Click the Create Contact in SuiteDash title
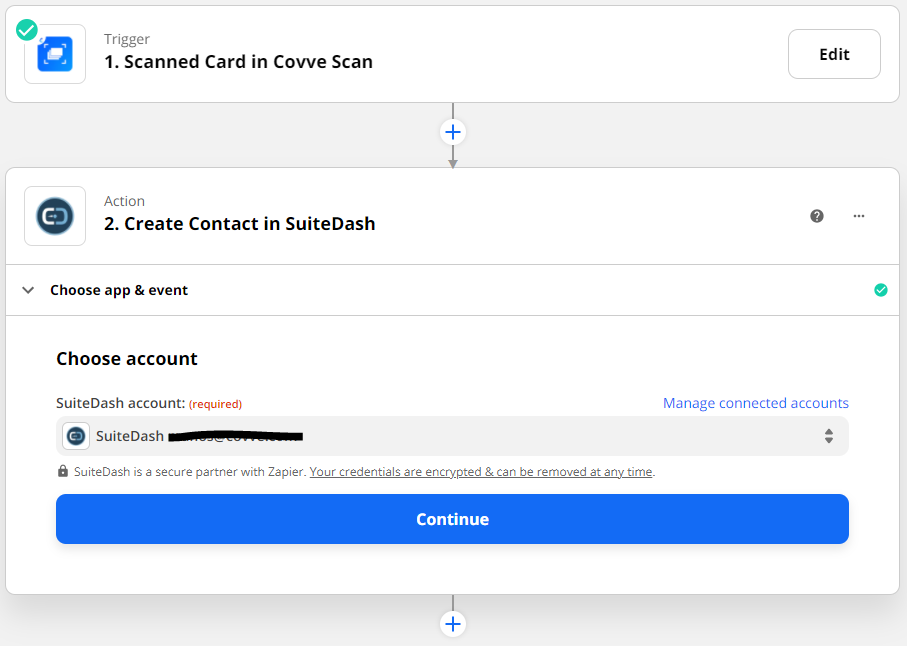The width and height of the screenshot is (907, 646). [x=239, y=224]
